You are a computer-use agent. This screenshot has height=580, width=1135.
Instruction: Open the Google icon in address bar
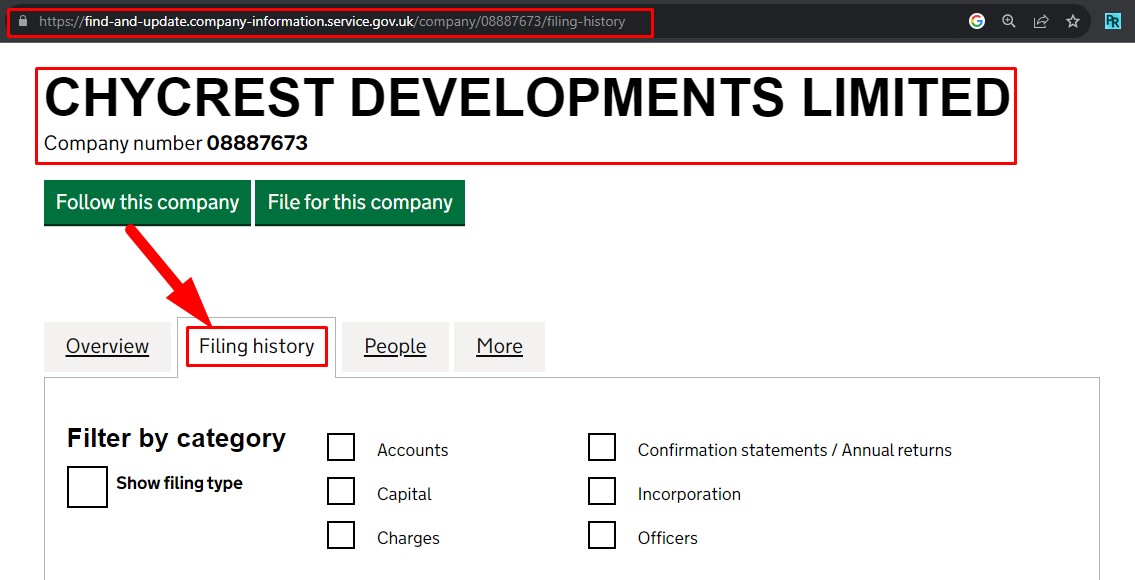tap(976, 21)
